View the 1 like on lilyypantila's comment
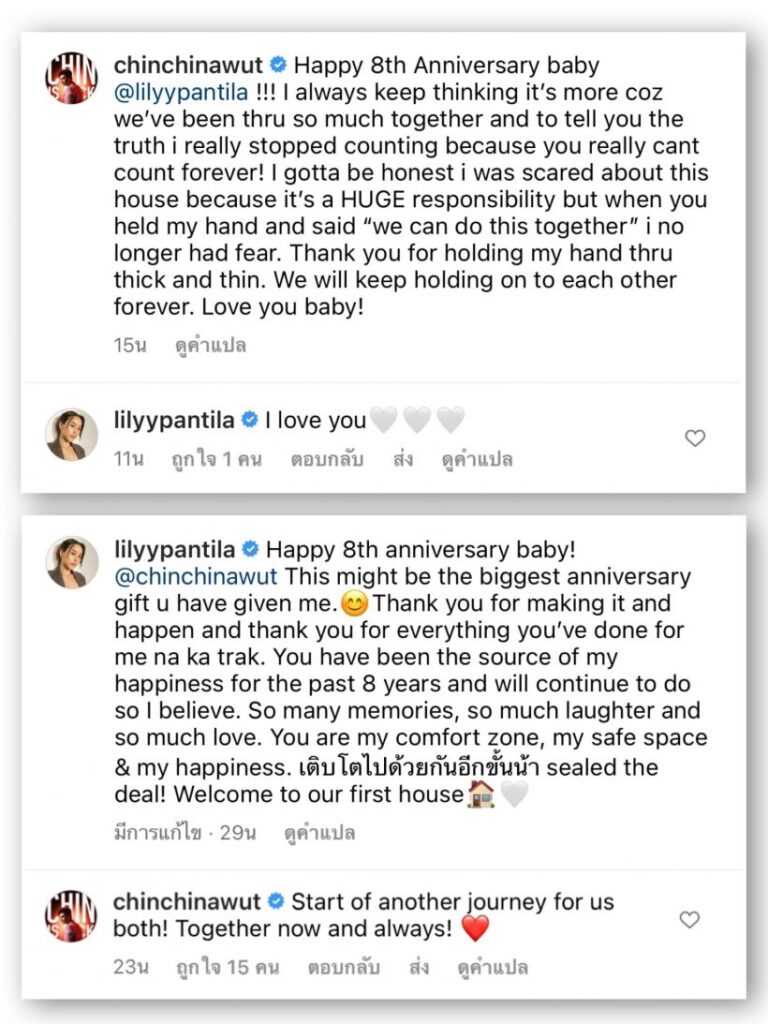The height and width of the screenshot is (1024, 768). point(217,460)
